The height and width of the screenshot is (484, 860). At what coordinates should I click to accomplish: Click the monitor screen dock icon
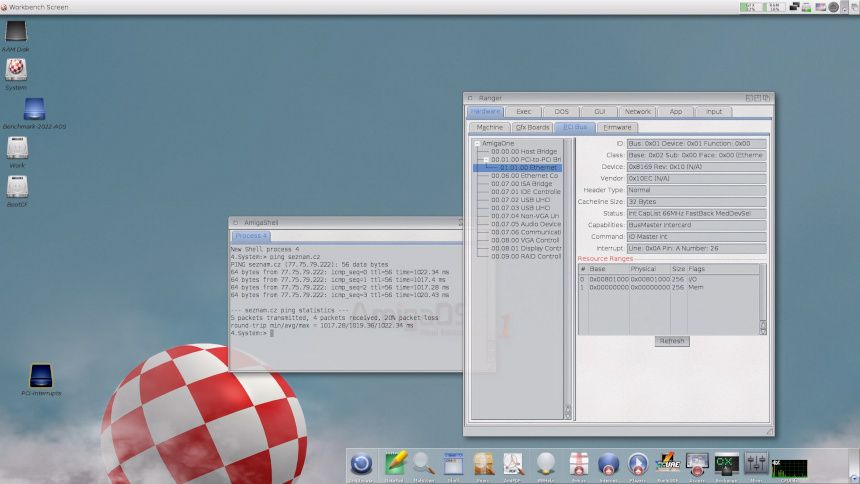coord(697,464)
